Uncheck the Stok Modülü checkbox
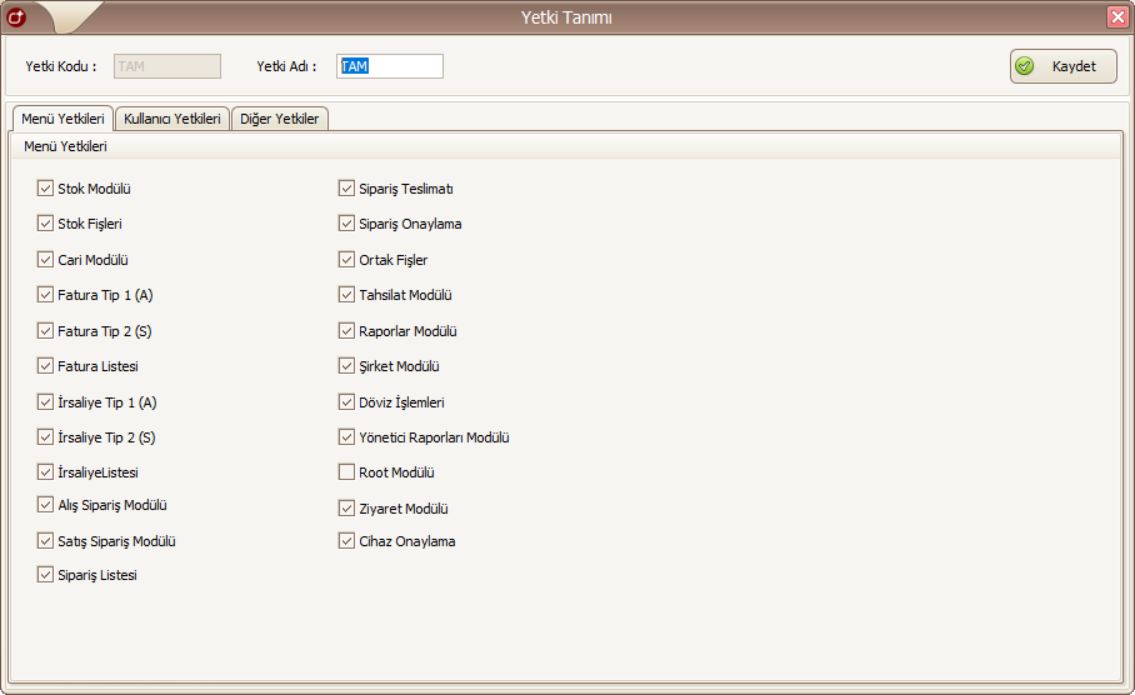1135x695 pixels. [x=44, y=188]
